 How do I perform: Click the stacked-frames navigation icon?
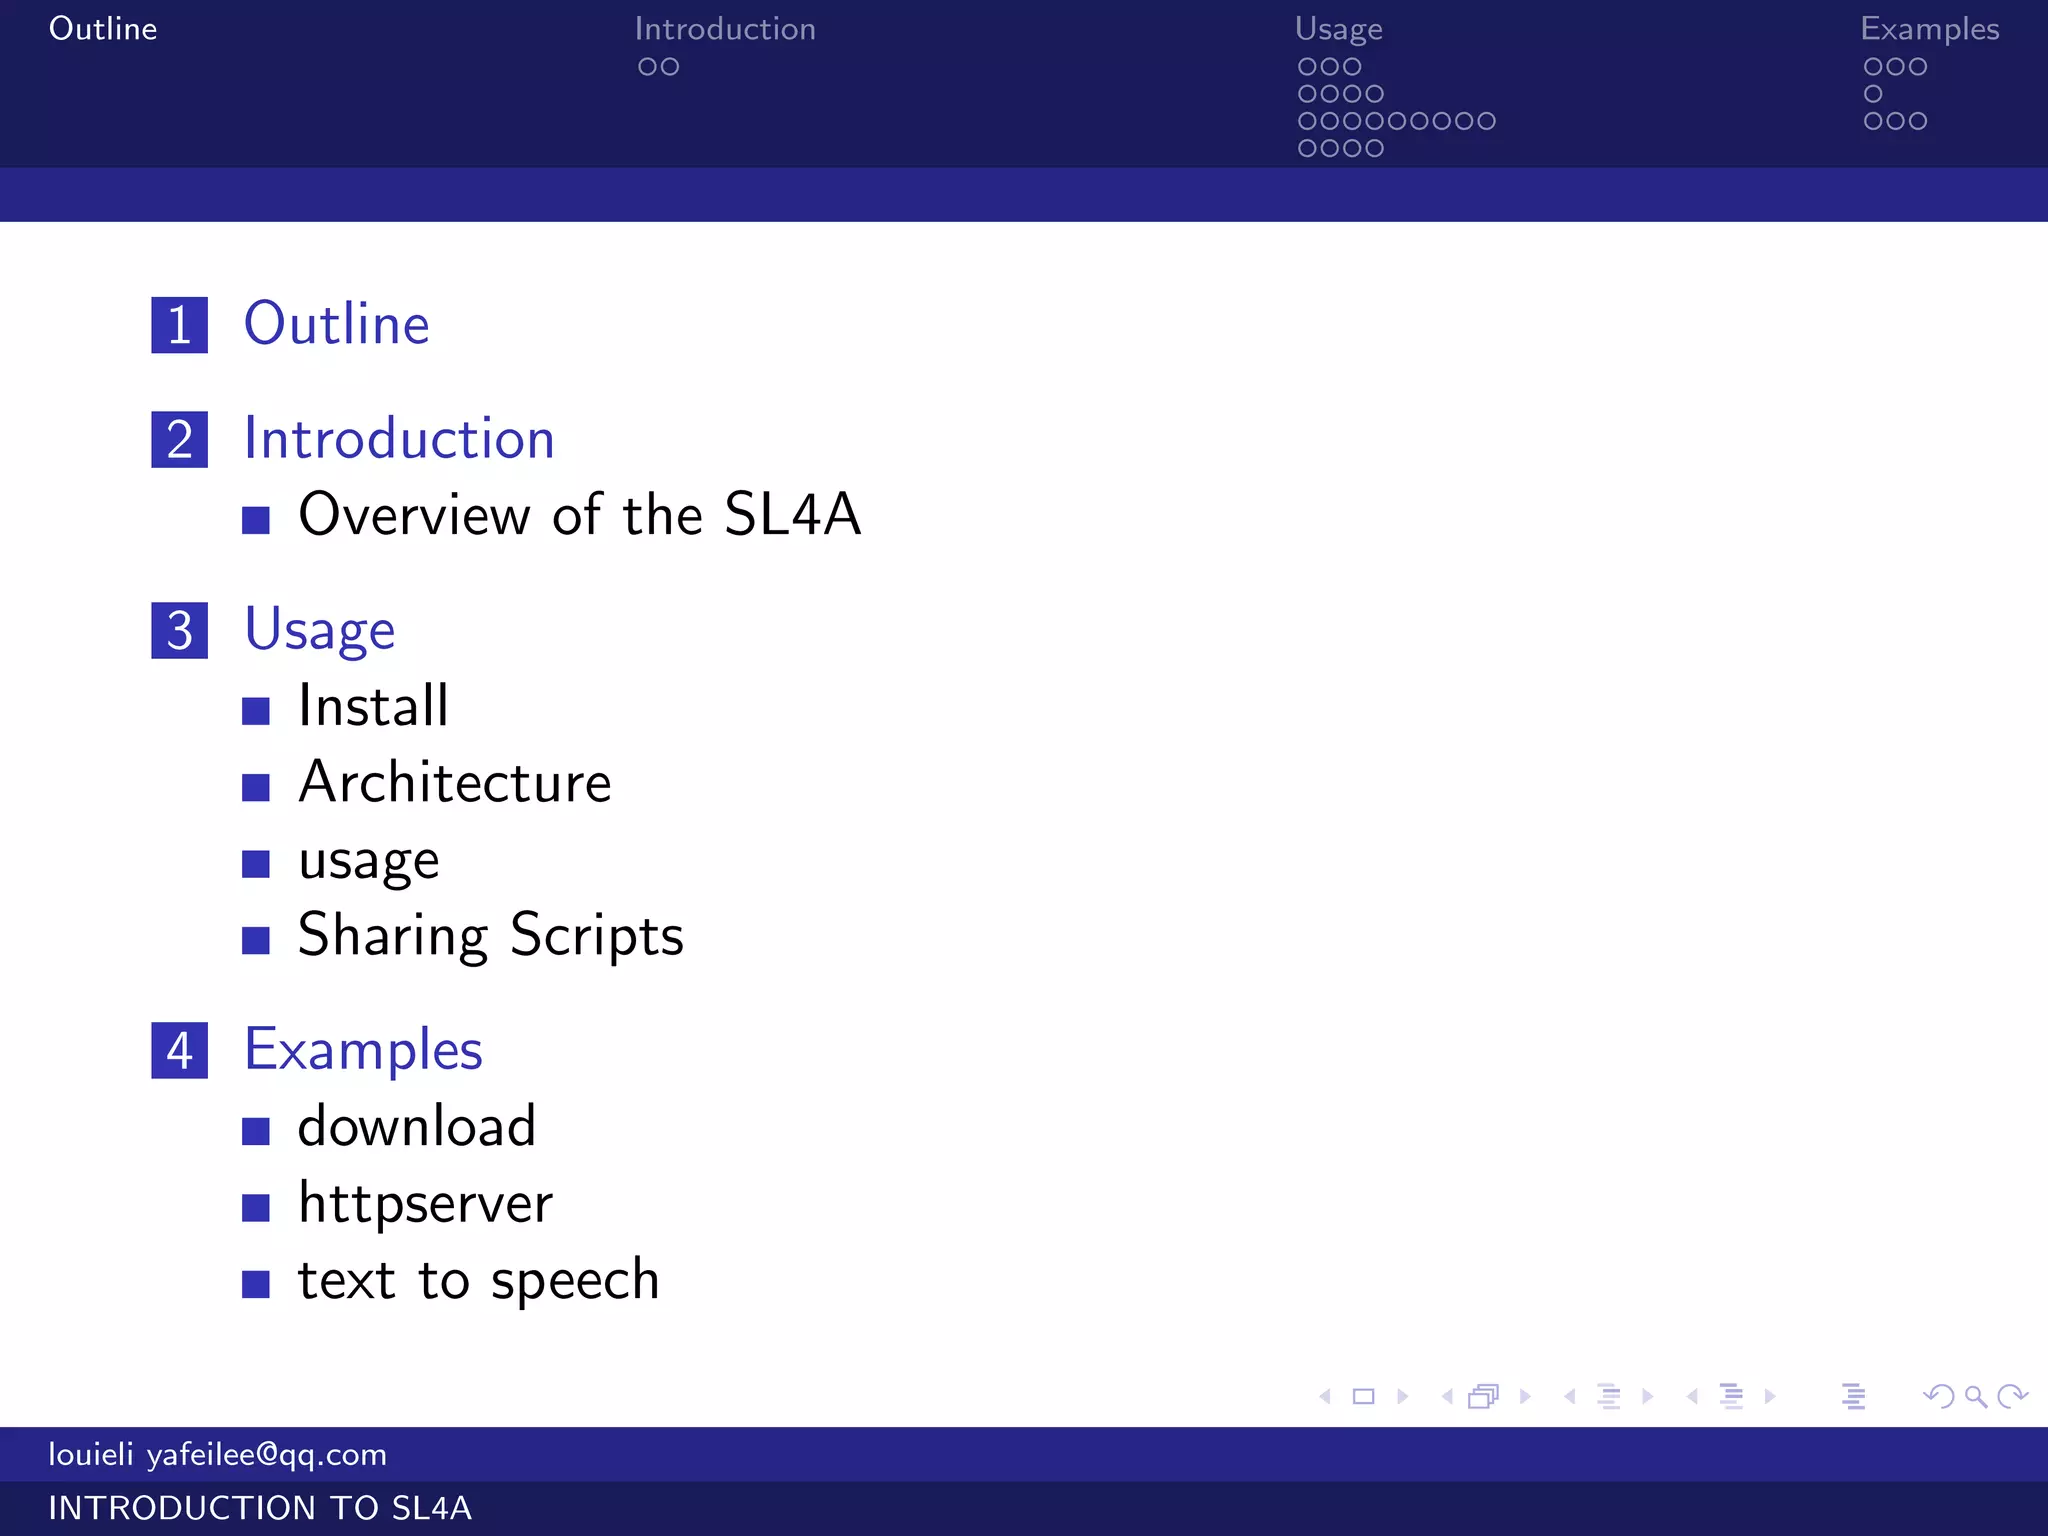[x=1484, y=1396]
